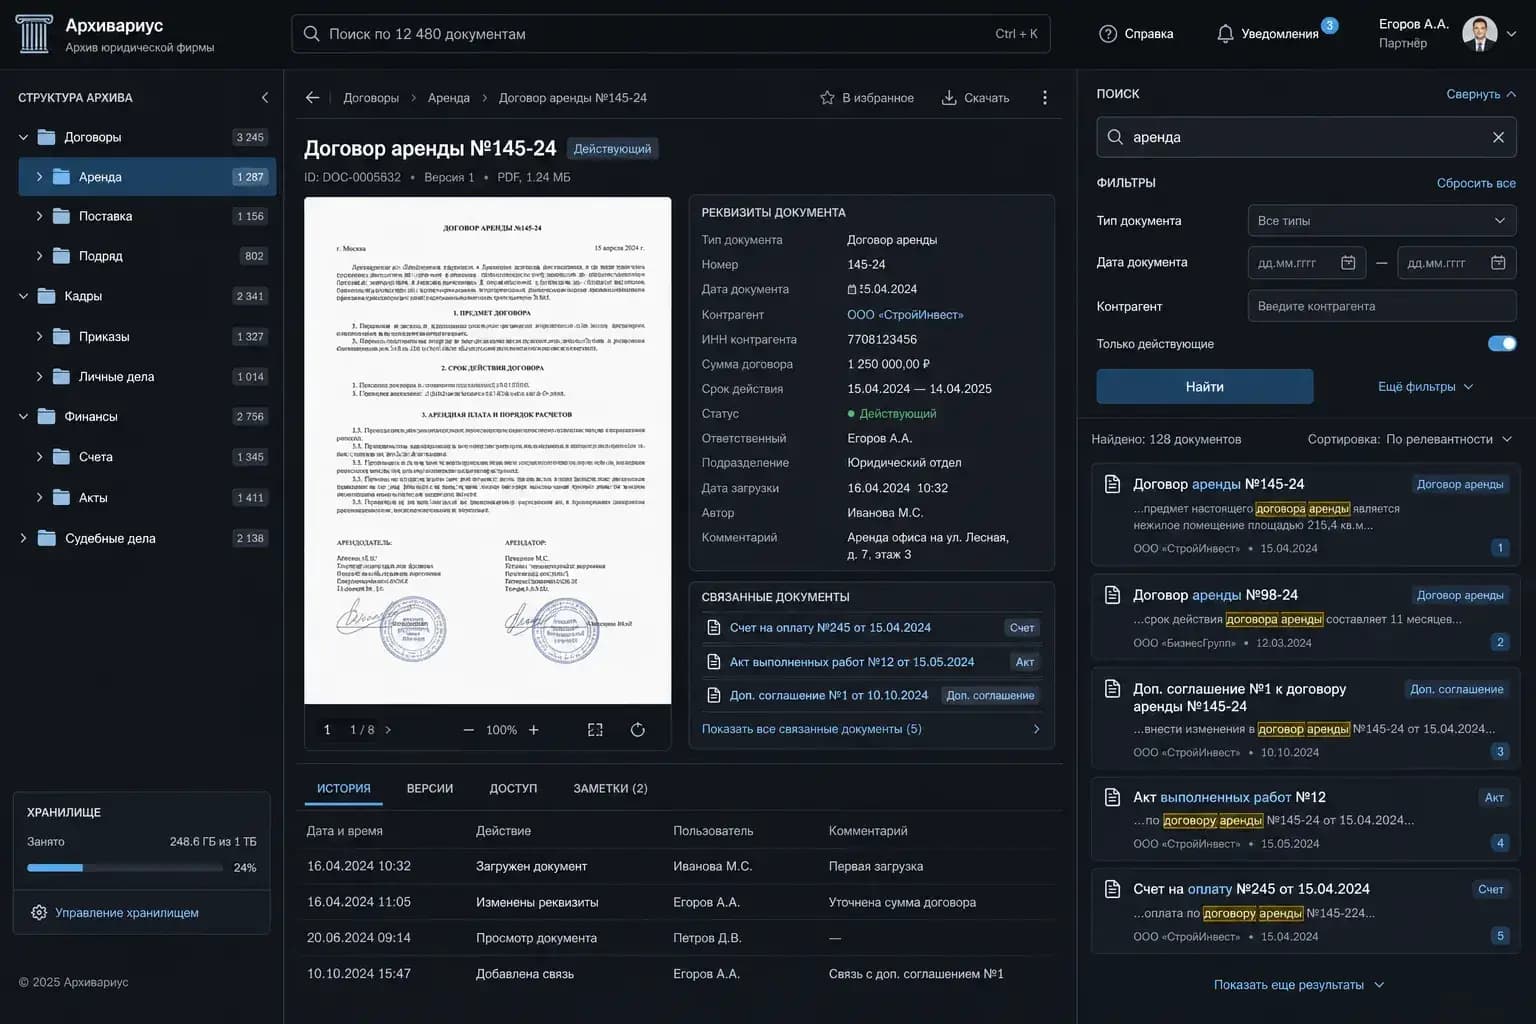Click the Акт выполненных работ №12 related document icon
The width and height of the screenshot is (1536, 1024).
[x=714, y=662]
